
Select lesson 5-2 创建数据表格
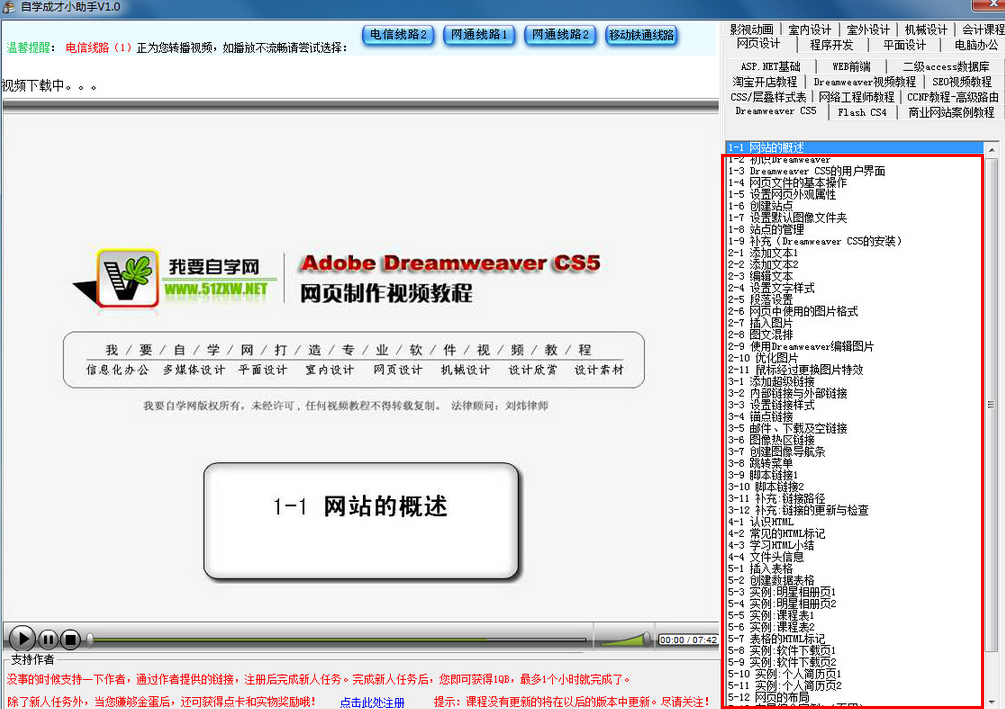click(x=855, y=580)
